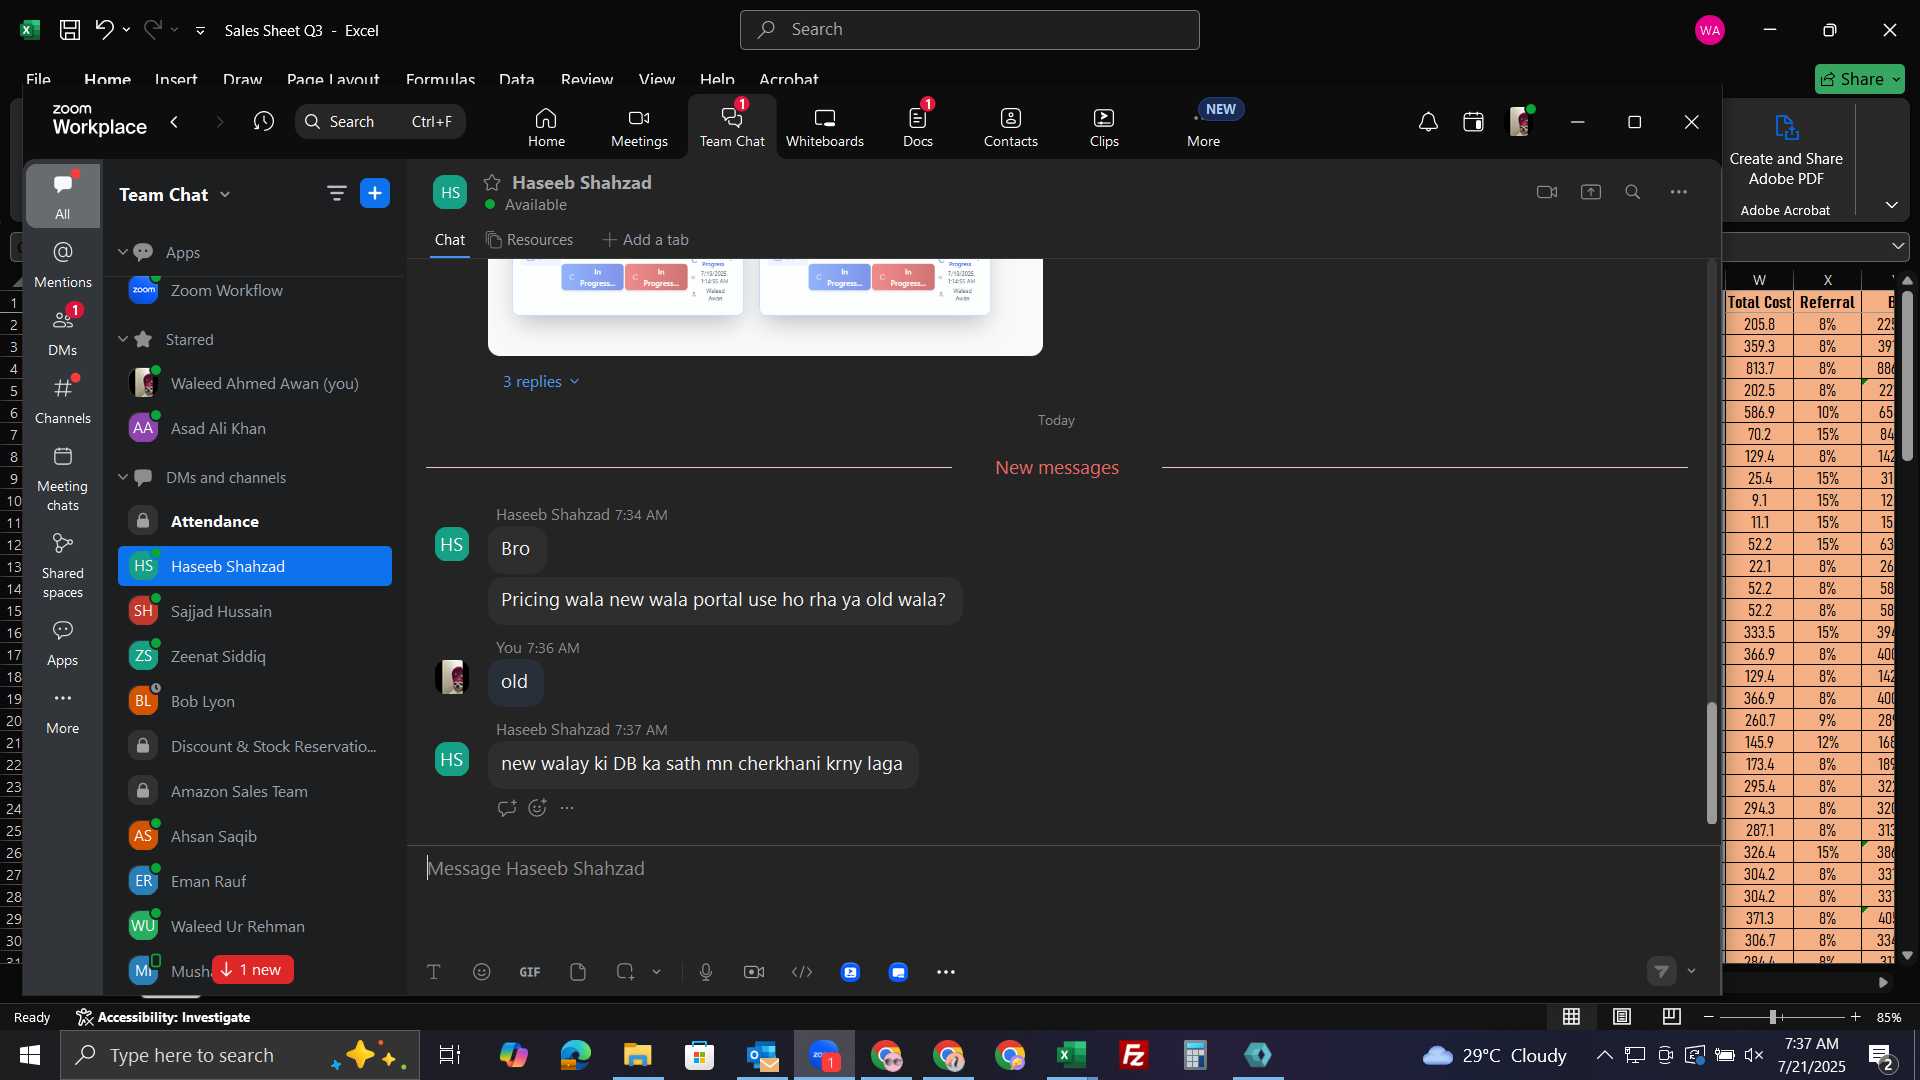Record a video message
1920x1080 pixels.
(754, 972)
